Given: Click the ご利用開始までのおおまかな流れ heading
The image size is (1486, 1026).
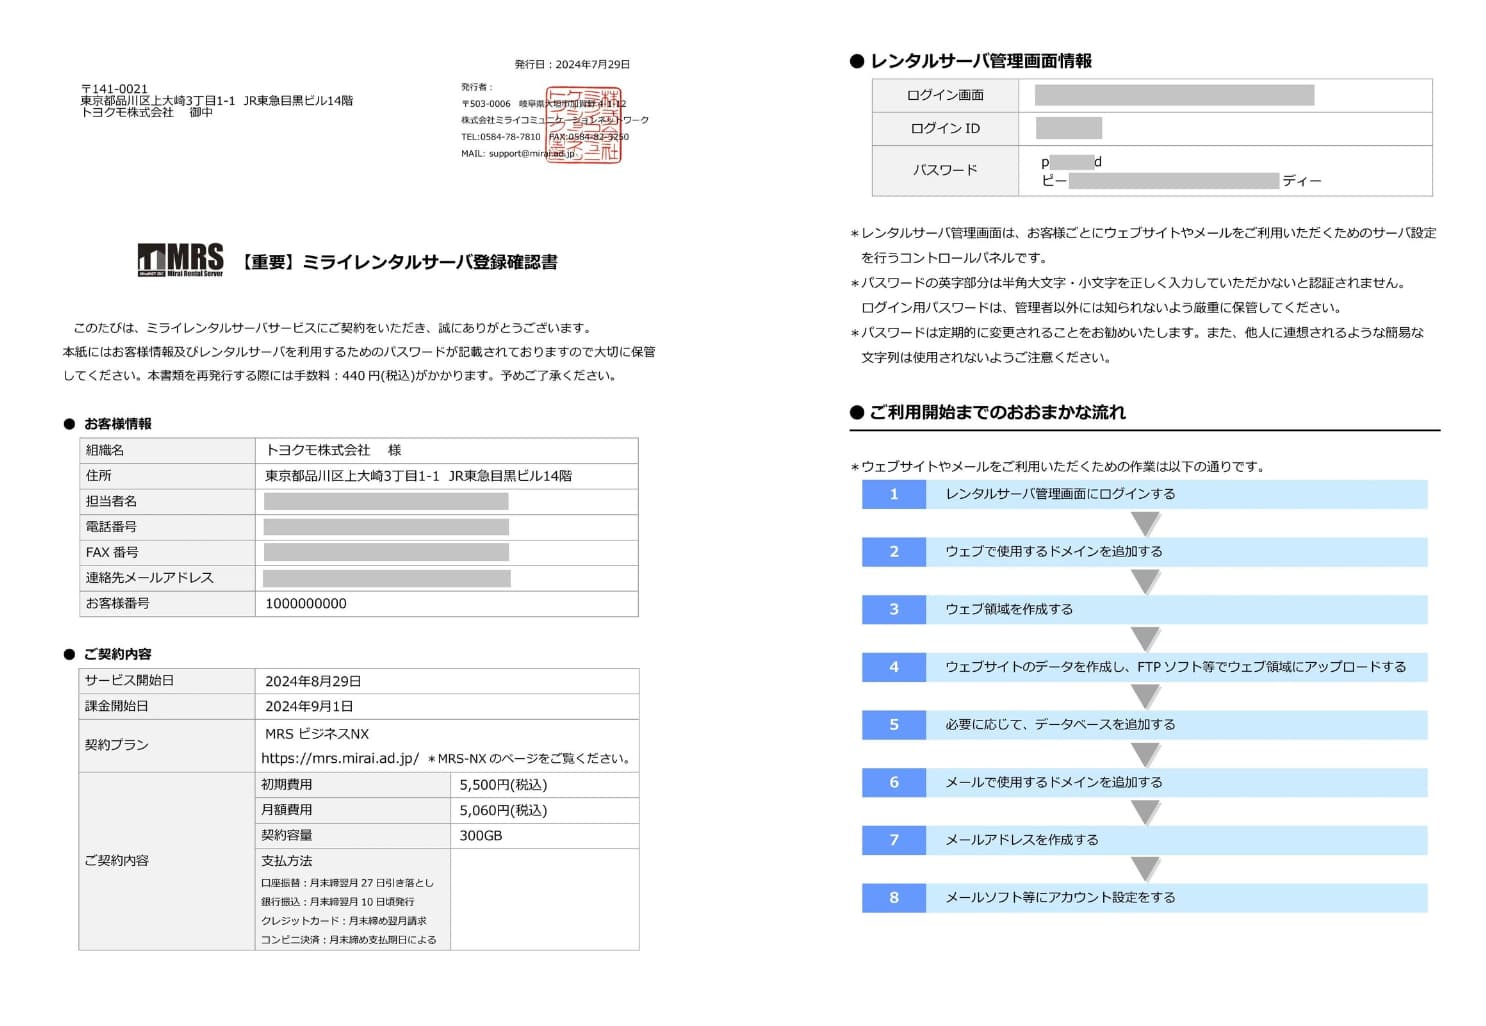Looking at the screenshot, I should [997, 413].
